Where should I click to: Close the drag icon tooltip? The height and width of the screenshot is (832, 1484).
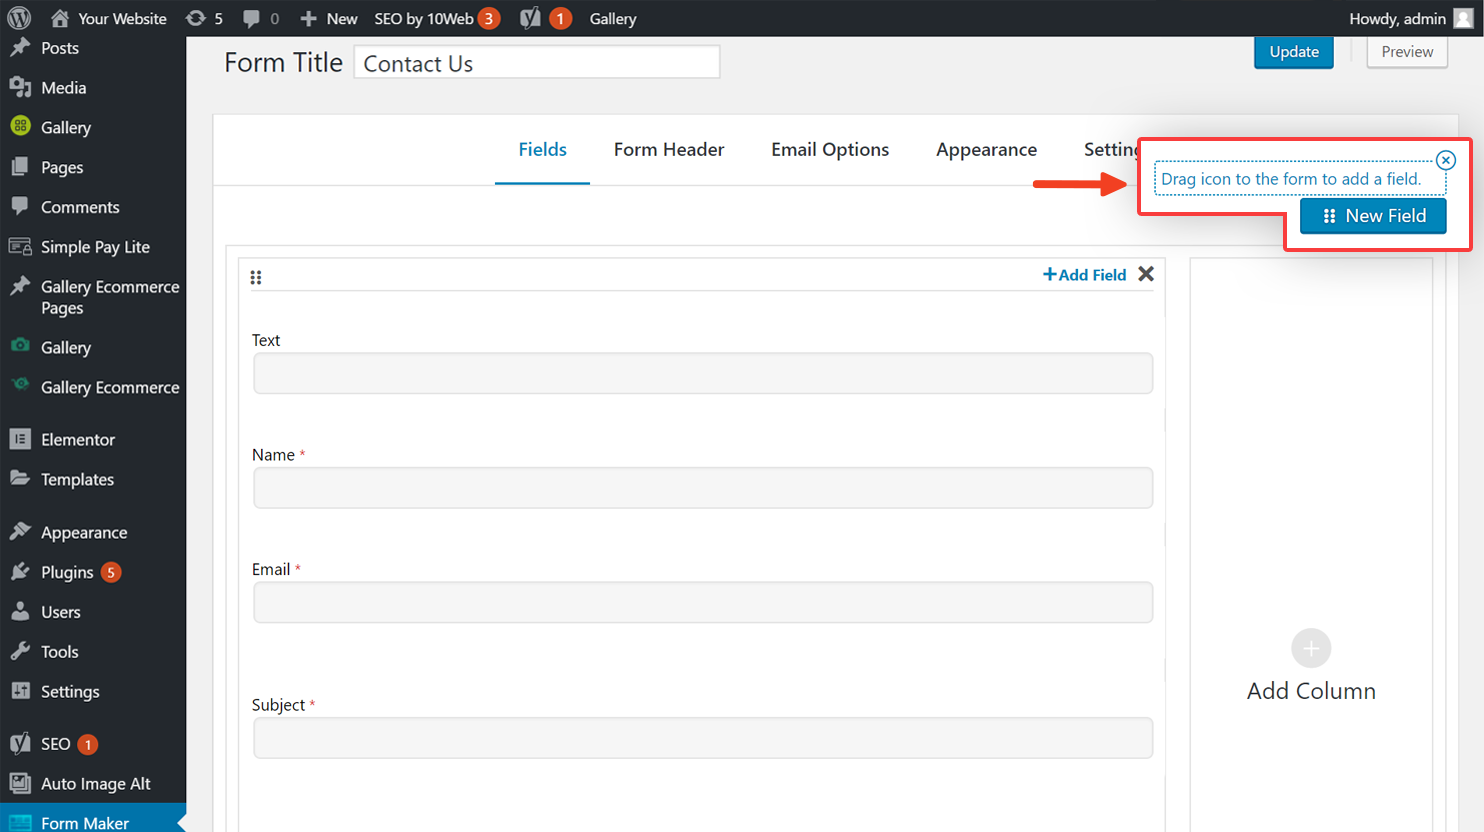pyautogui.click(x=1446, y=160)
